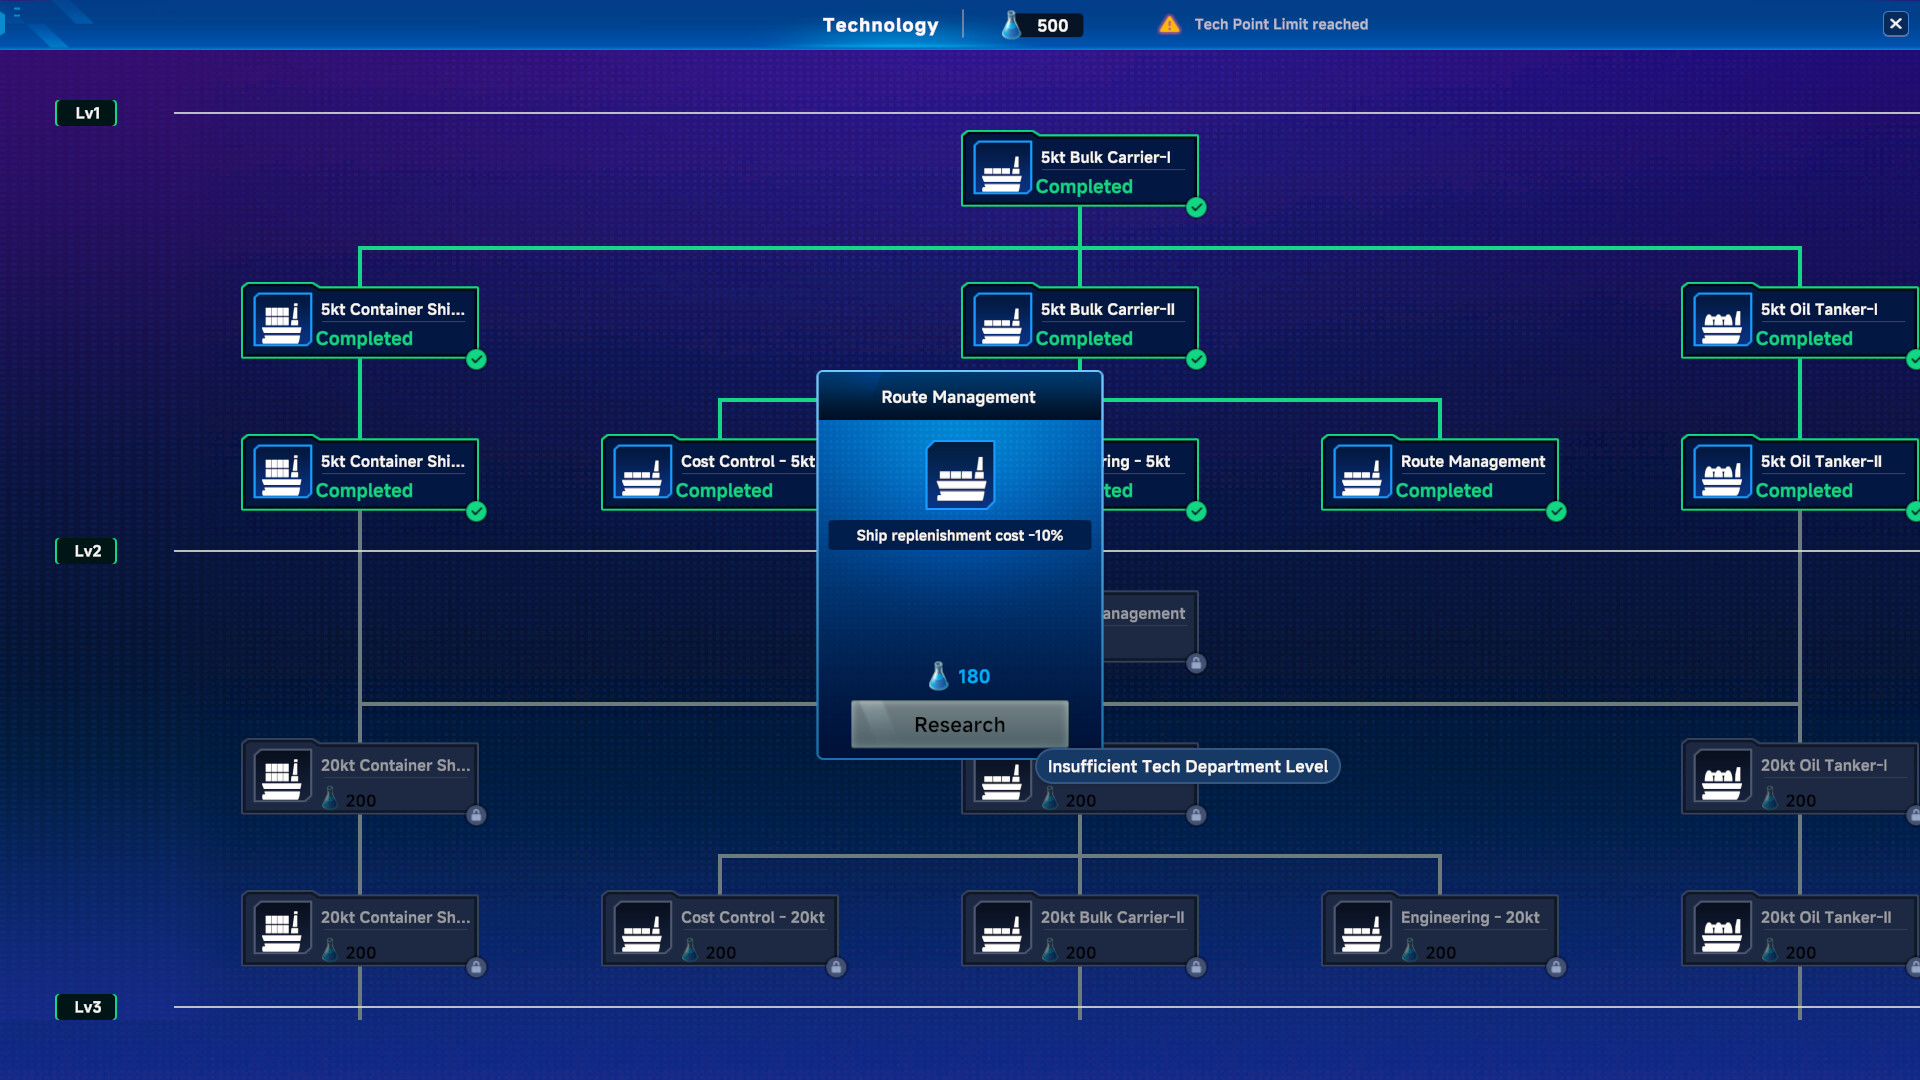
Task: Click the Route Management popup title bar
Action: (x=959, y=397)
